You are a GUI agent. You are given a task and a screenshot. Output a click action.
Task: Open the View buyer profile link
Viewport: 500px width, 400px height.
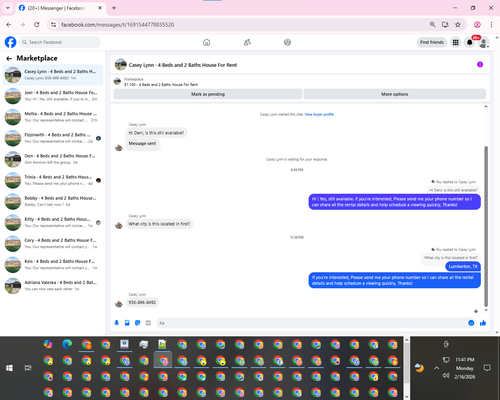(319, 114)
